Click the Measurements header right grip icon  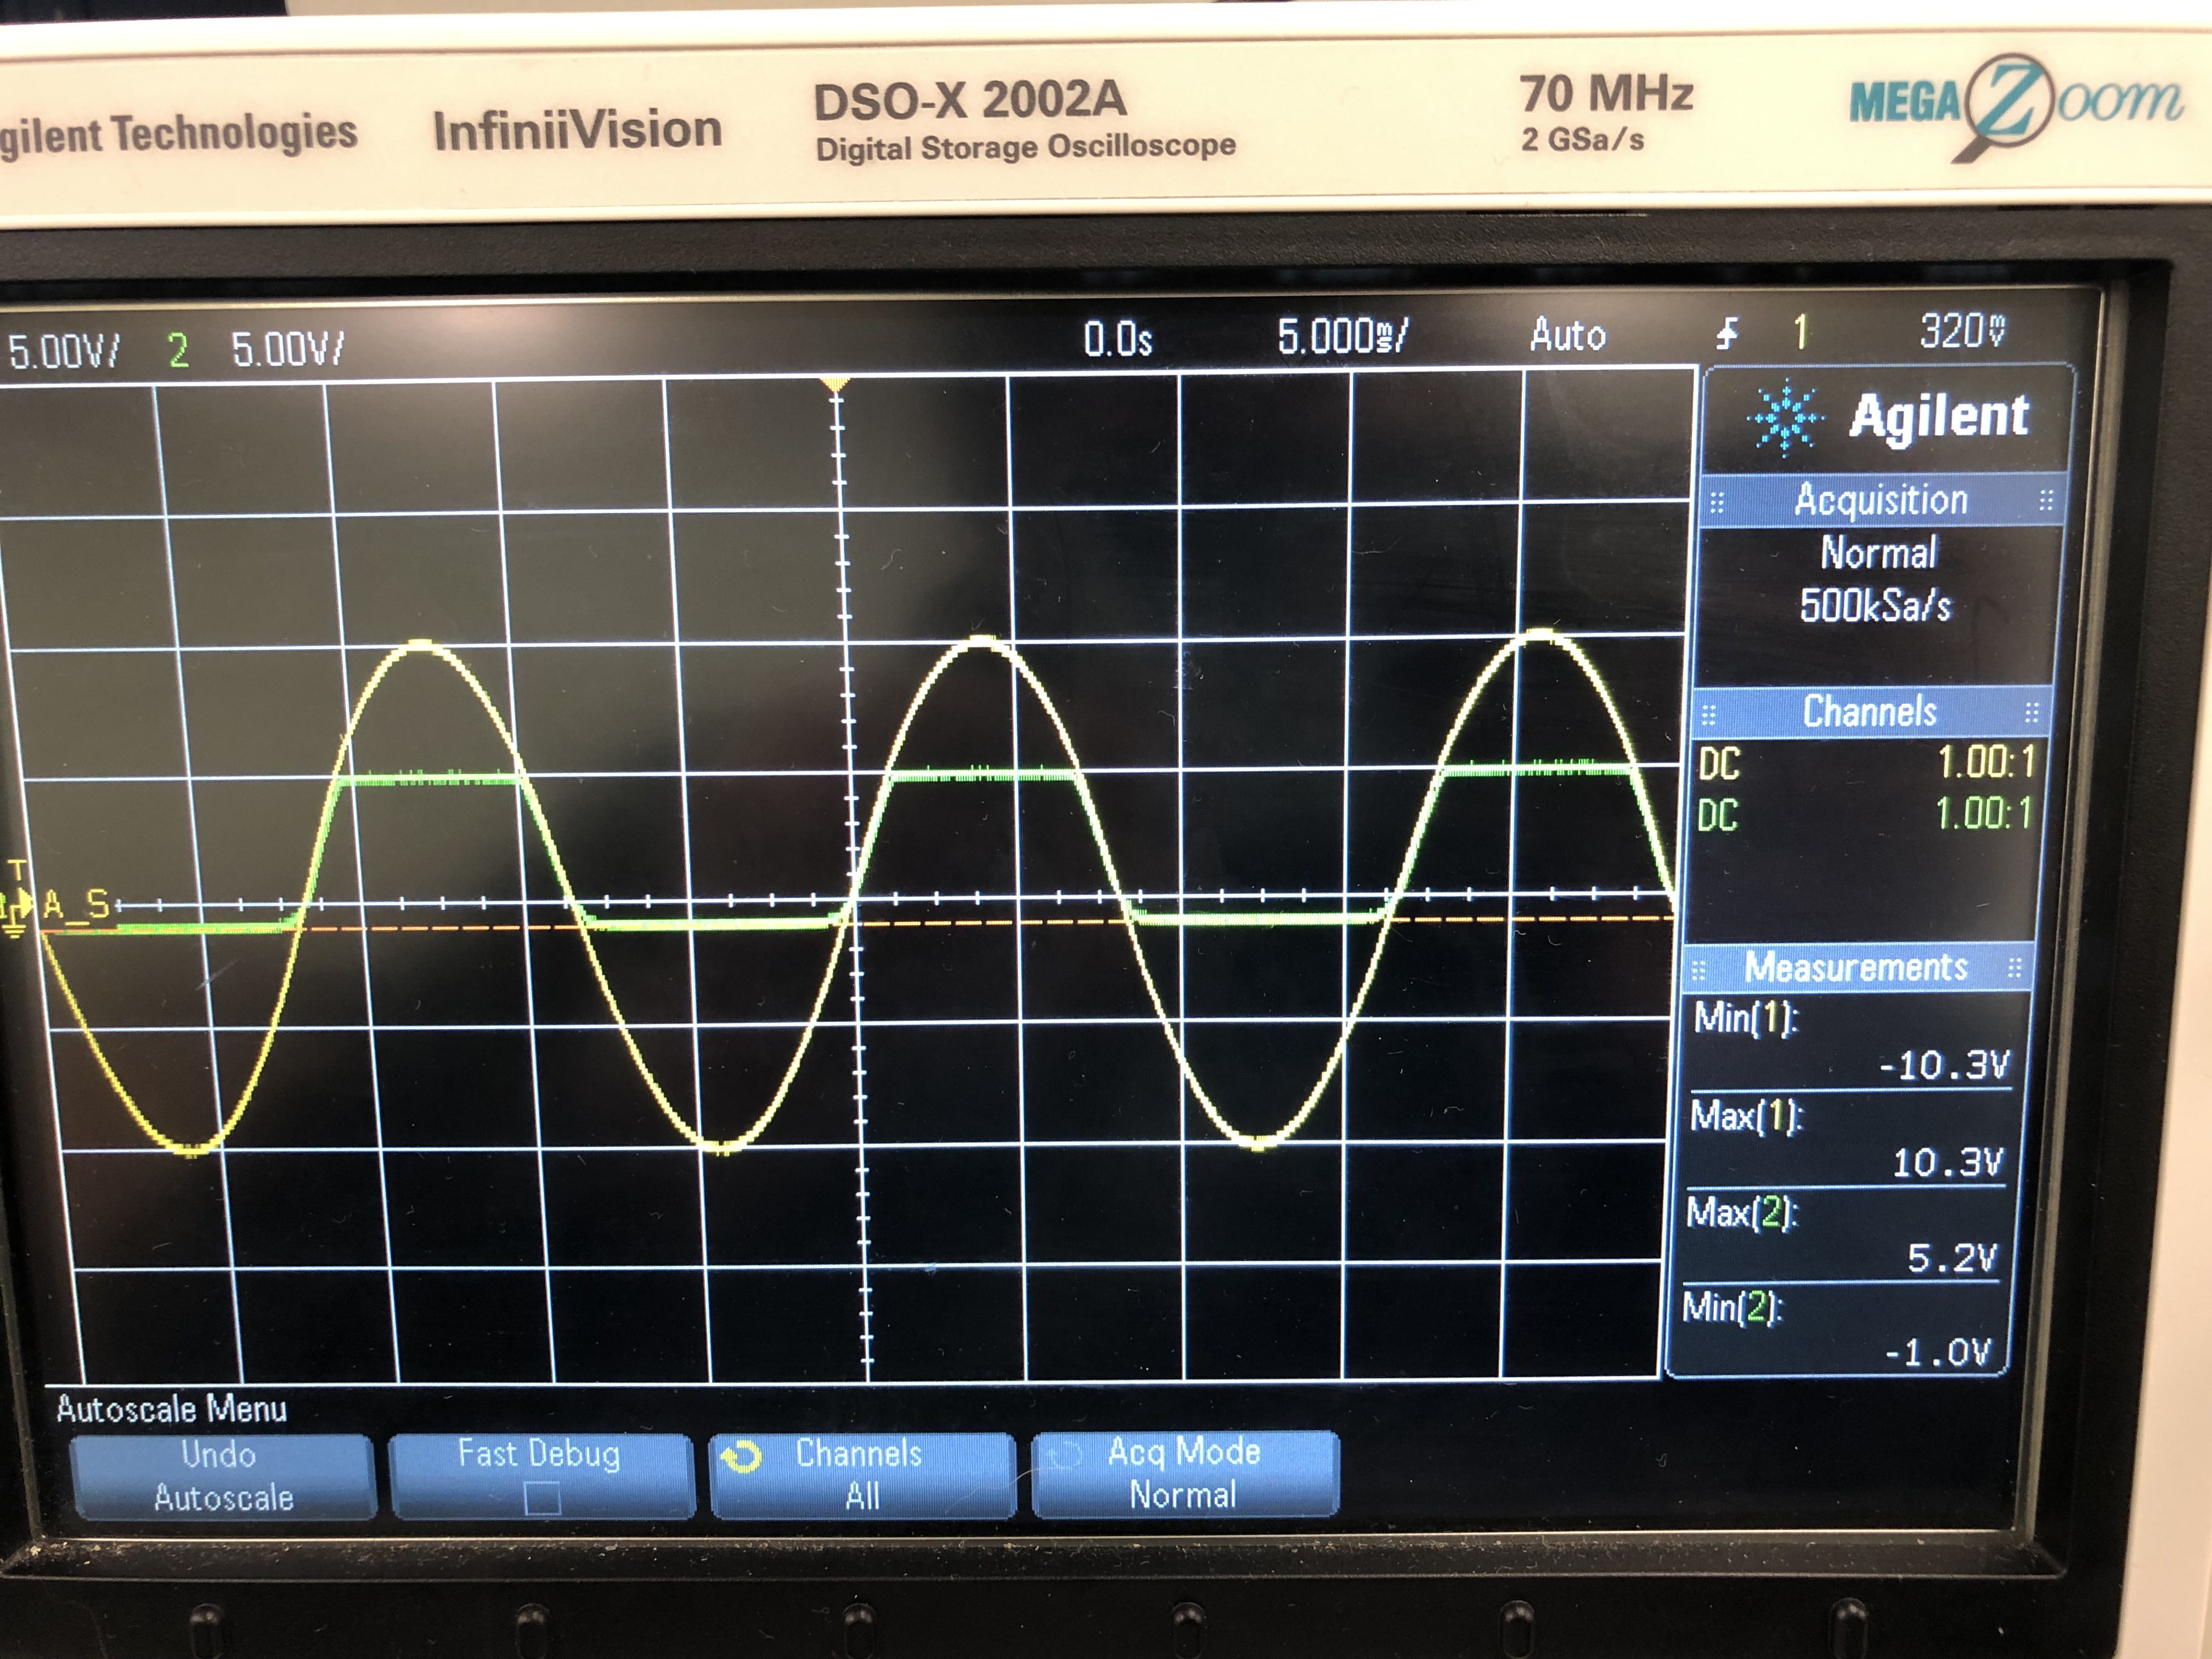(x=2015, y=967)
